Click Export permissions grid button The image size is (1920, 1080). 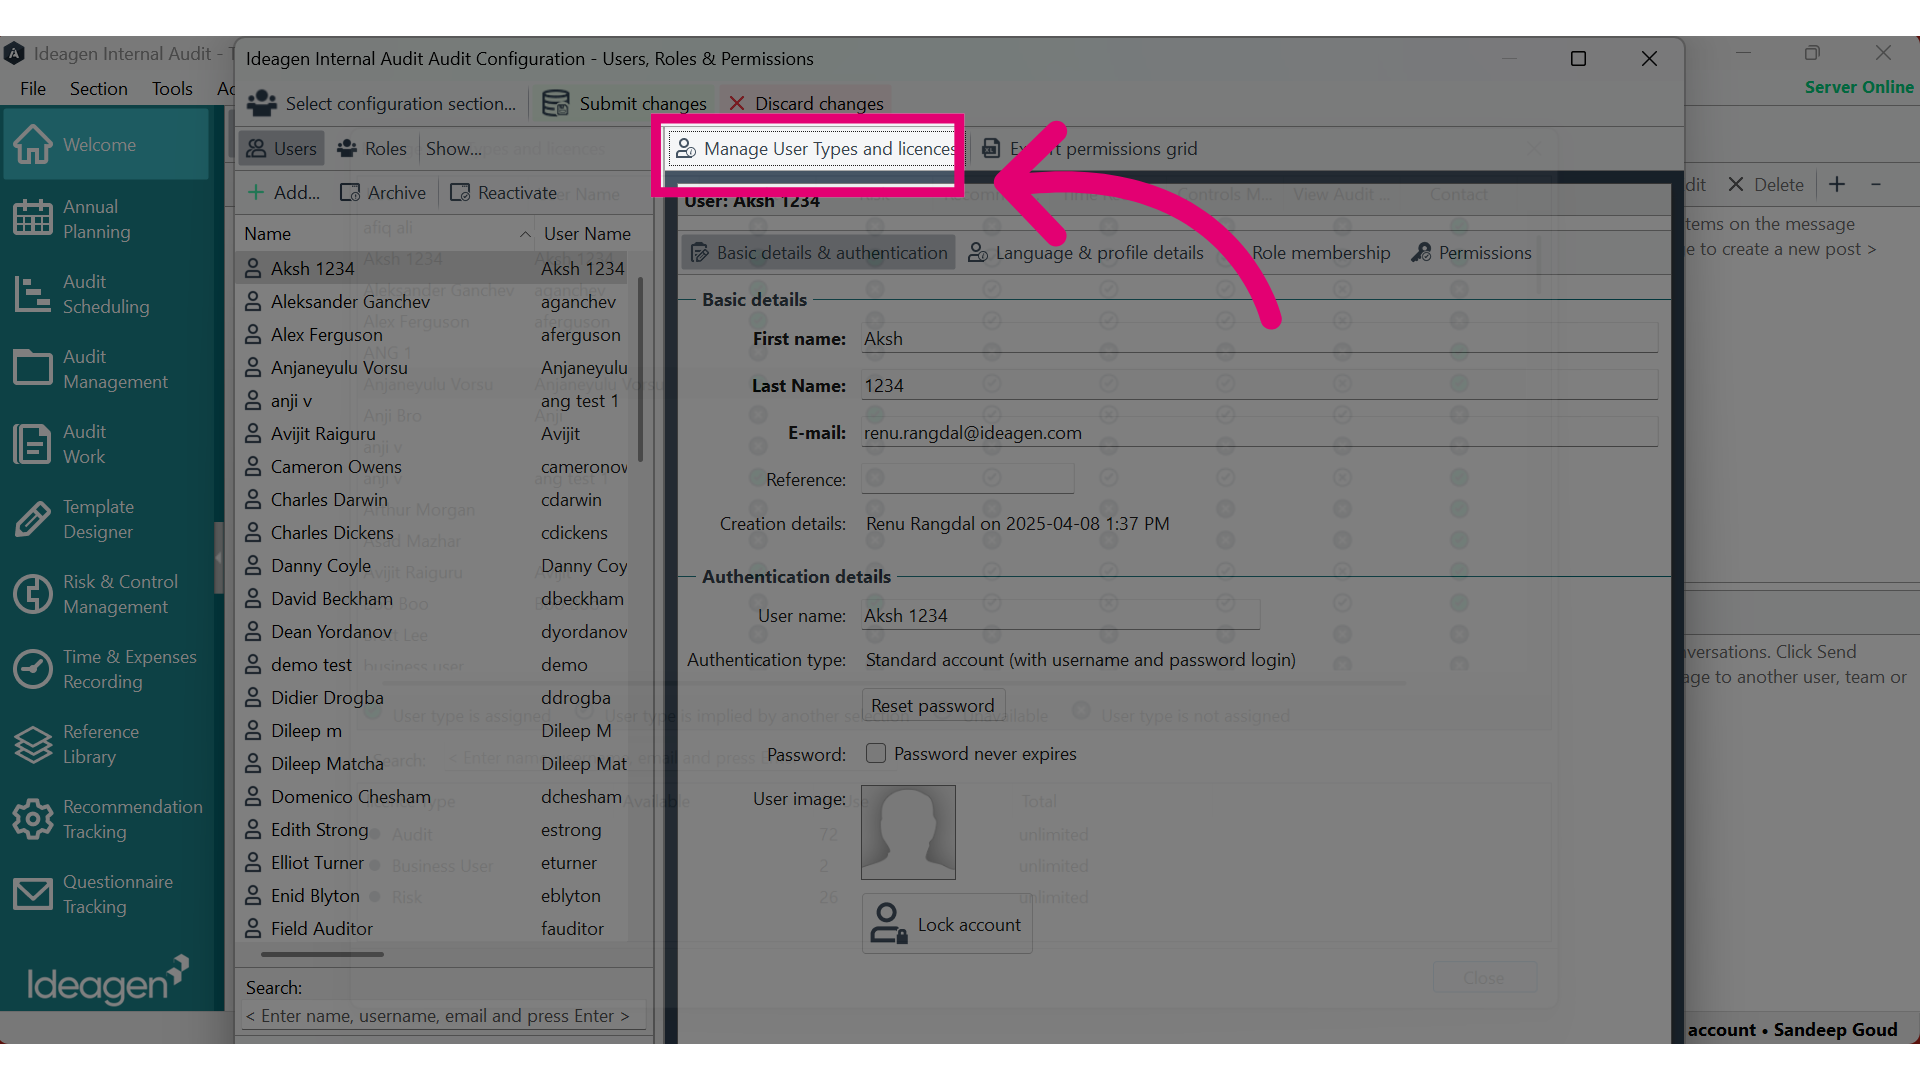(x=1089, y=149)
